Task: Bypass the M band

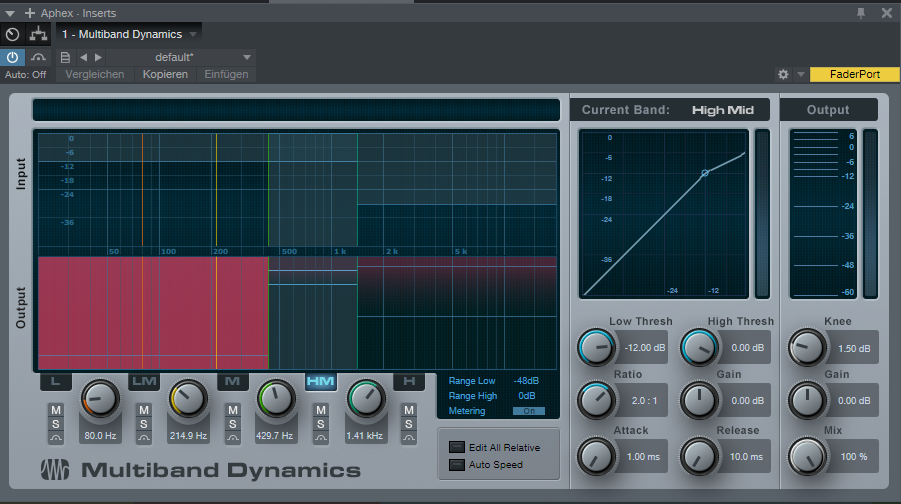Action: tap(233, 437)
